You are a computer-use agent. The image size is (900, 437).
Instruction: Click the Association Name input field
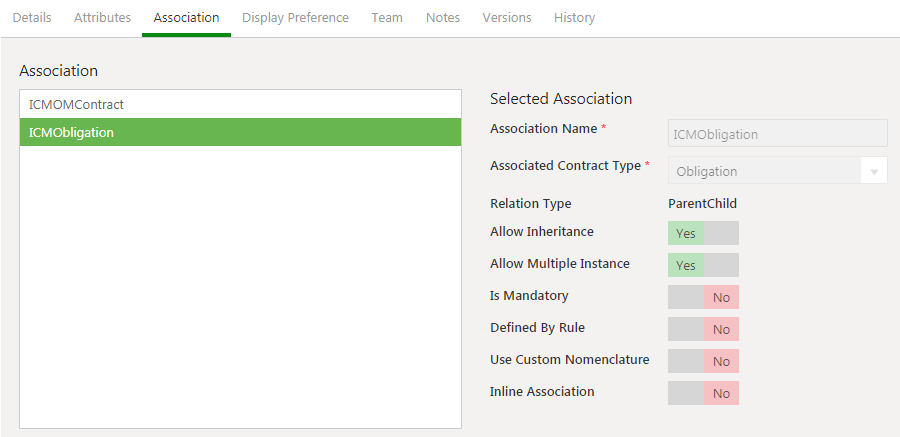click(x=777, y=134)
